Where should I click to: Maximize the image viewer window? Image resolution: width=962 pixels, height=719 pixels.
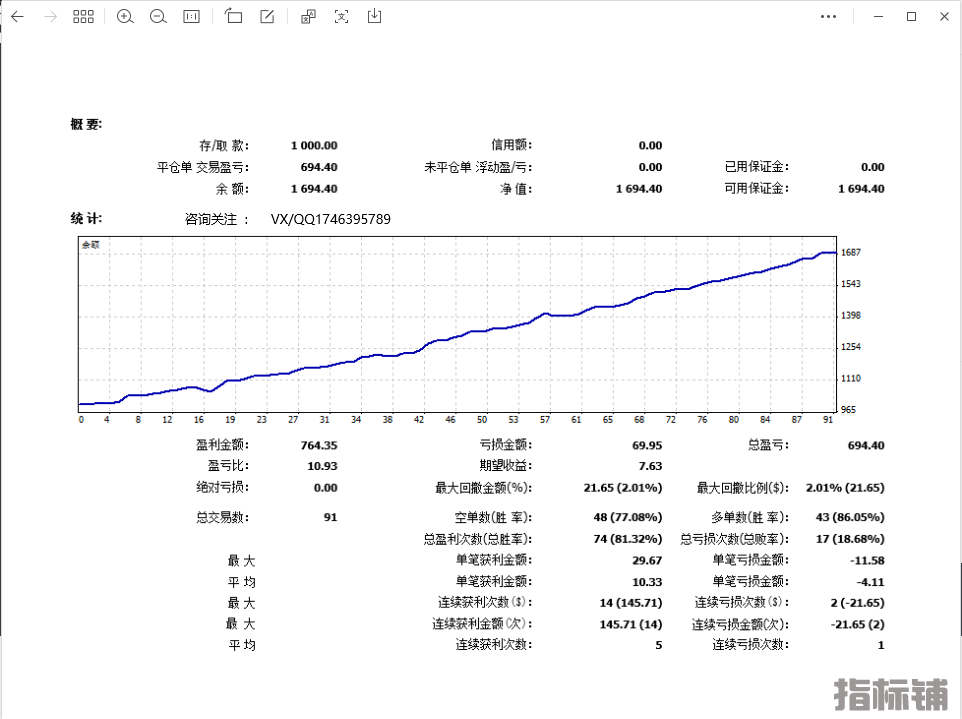(x=911, y=17)
